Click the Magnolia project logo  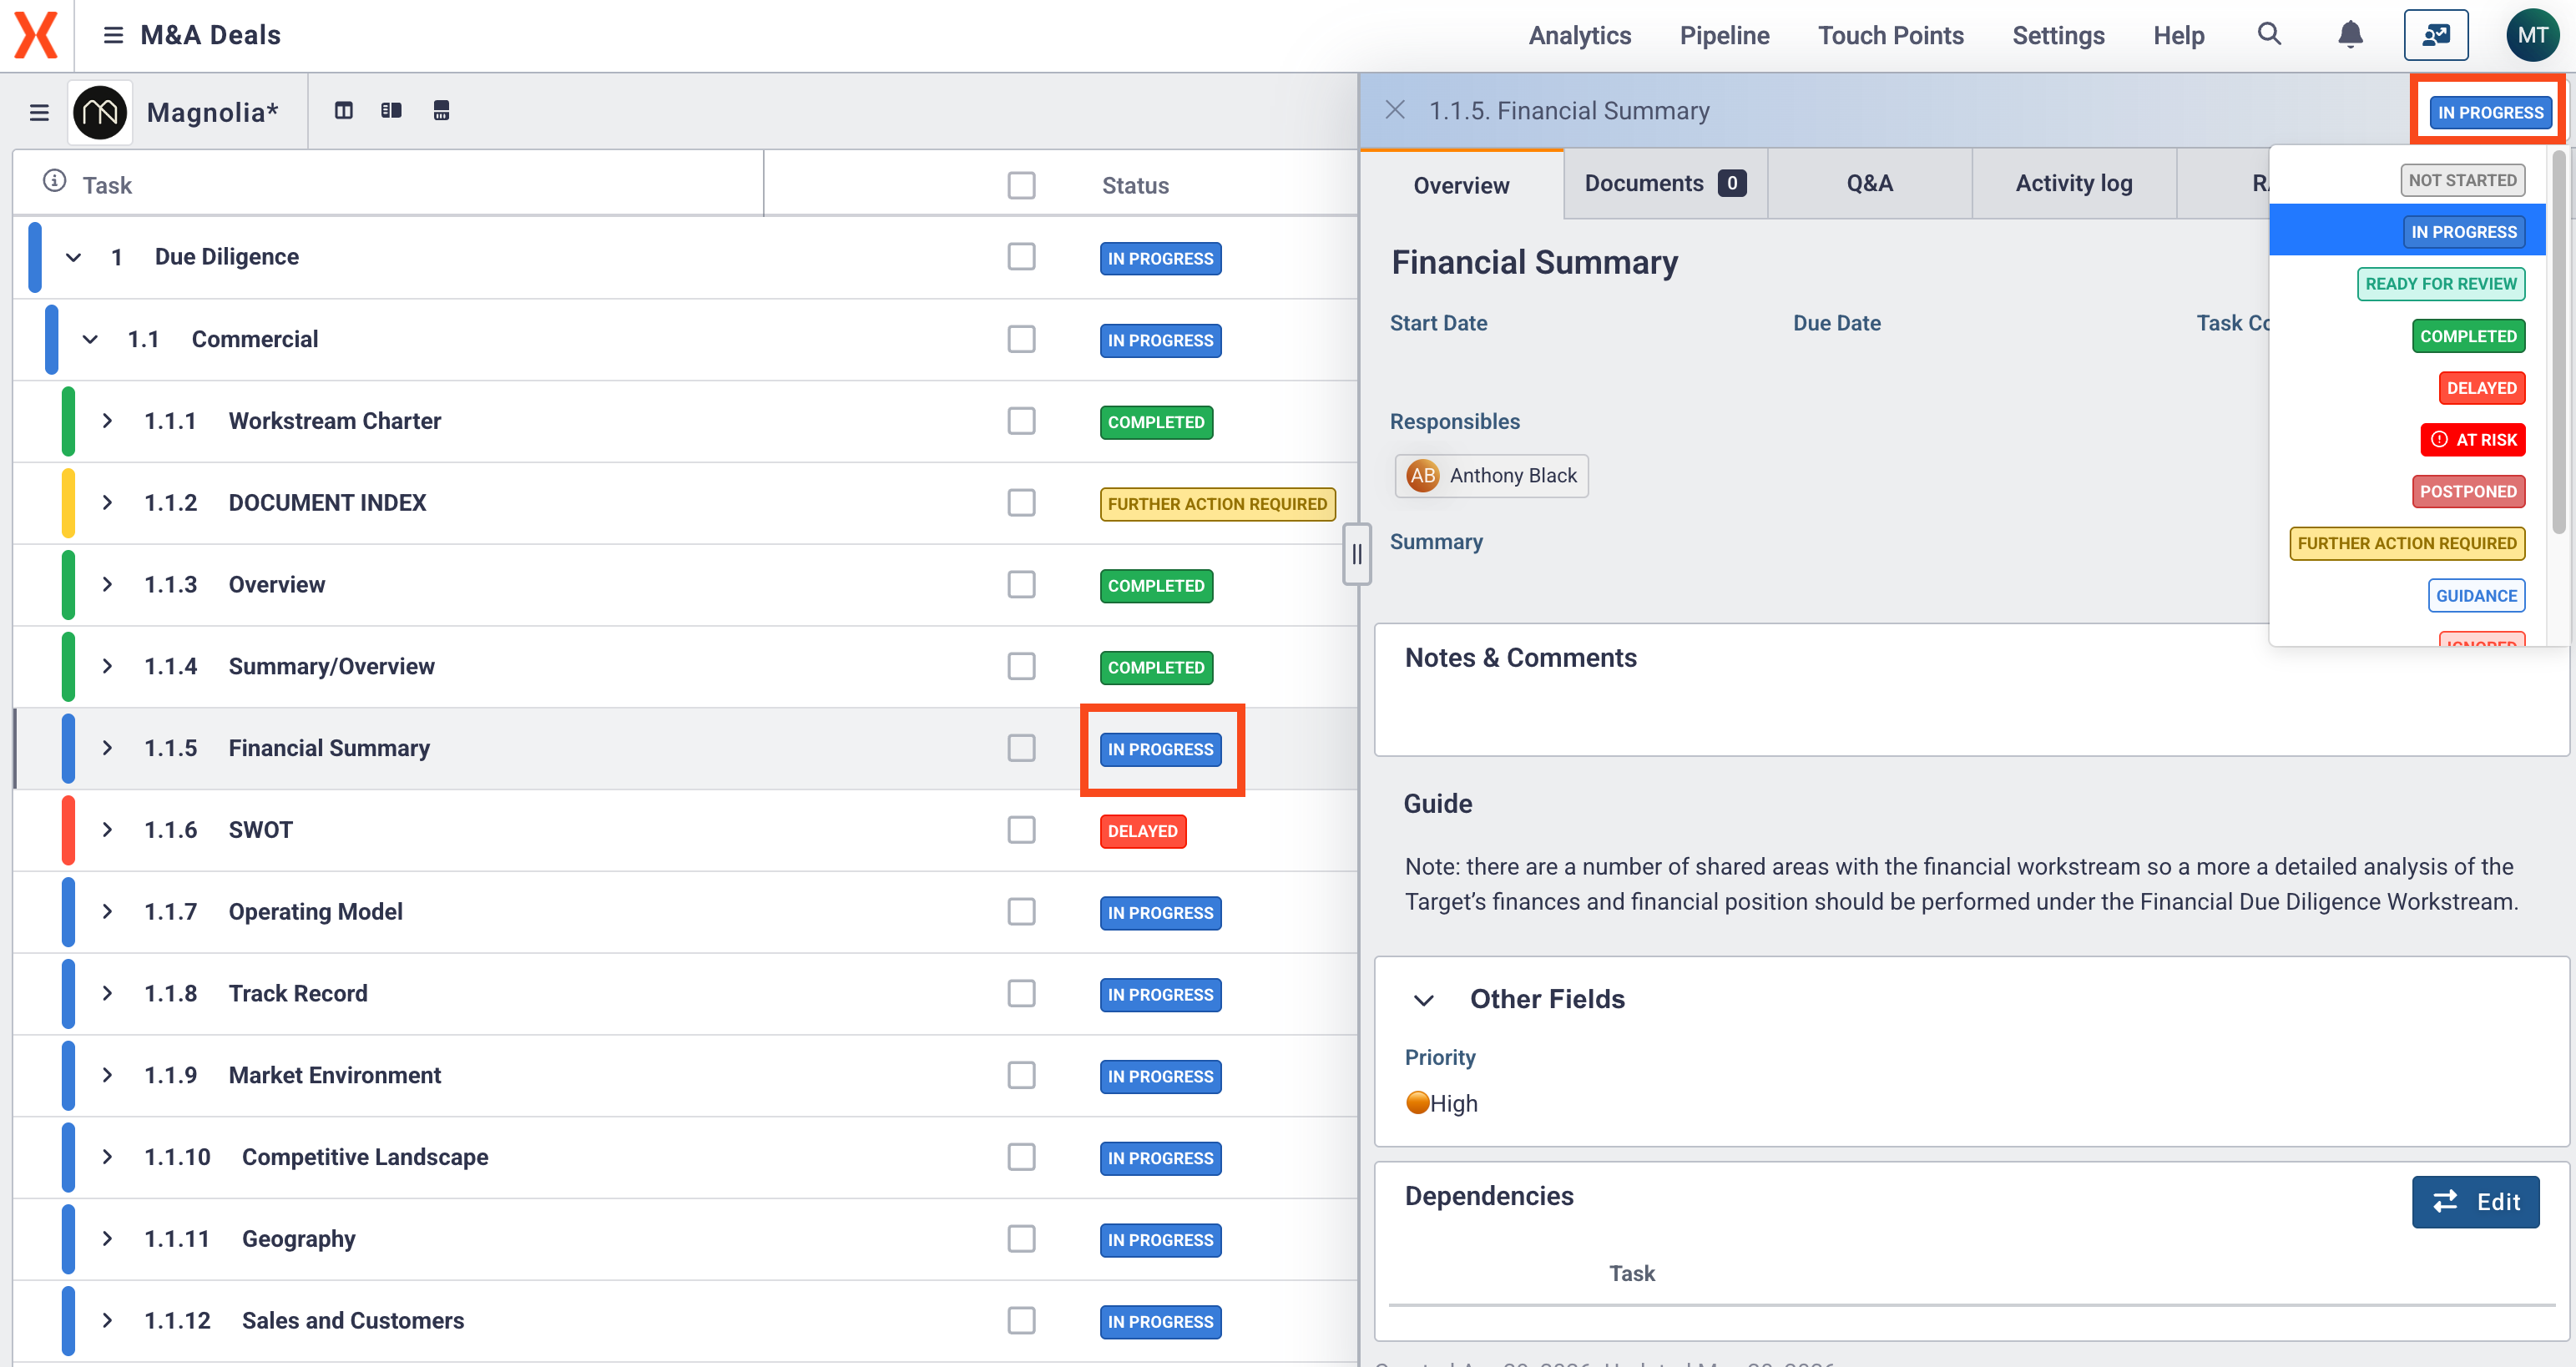click(100, 112)
